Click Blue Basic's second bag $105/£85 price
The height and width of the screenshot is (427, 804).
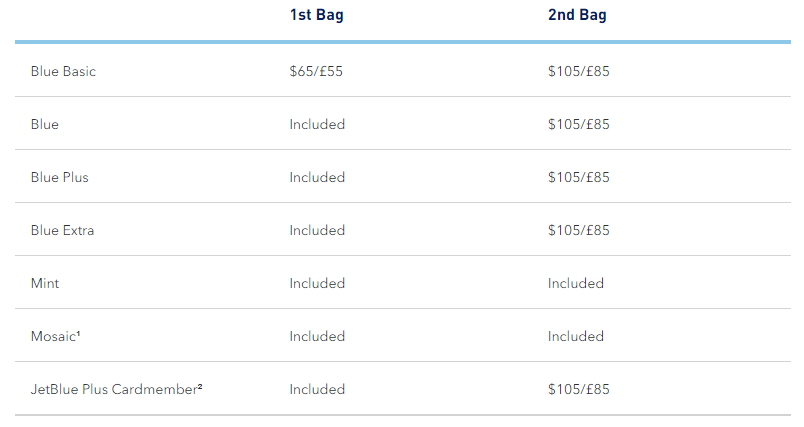[x=578, y=72]
